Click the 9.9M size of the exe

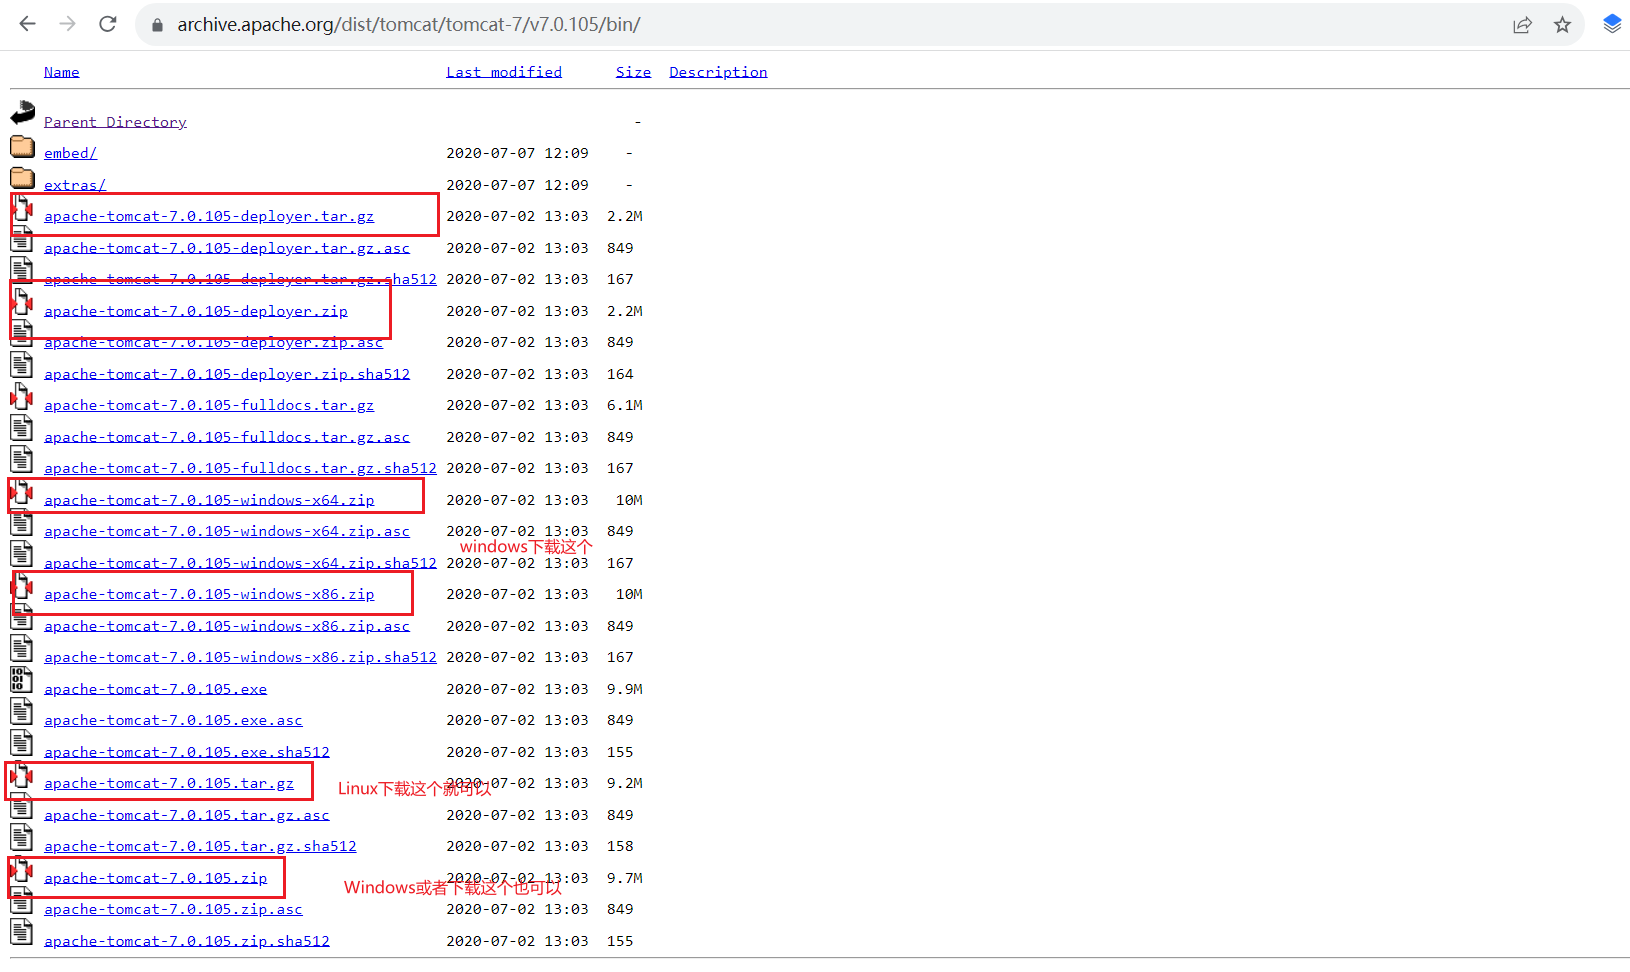pos(625,689)
